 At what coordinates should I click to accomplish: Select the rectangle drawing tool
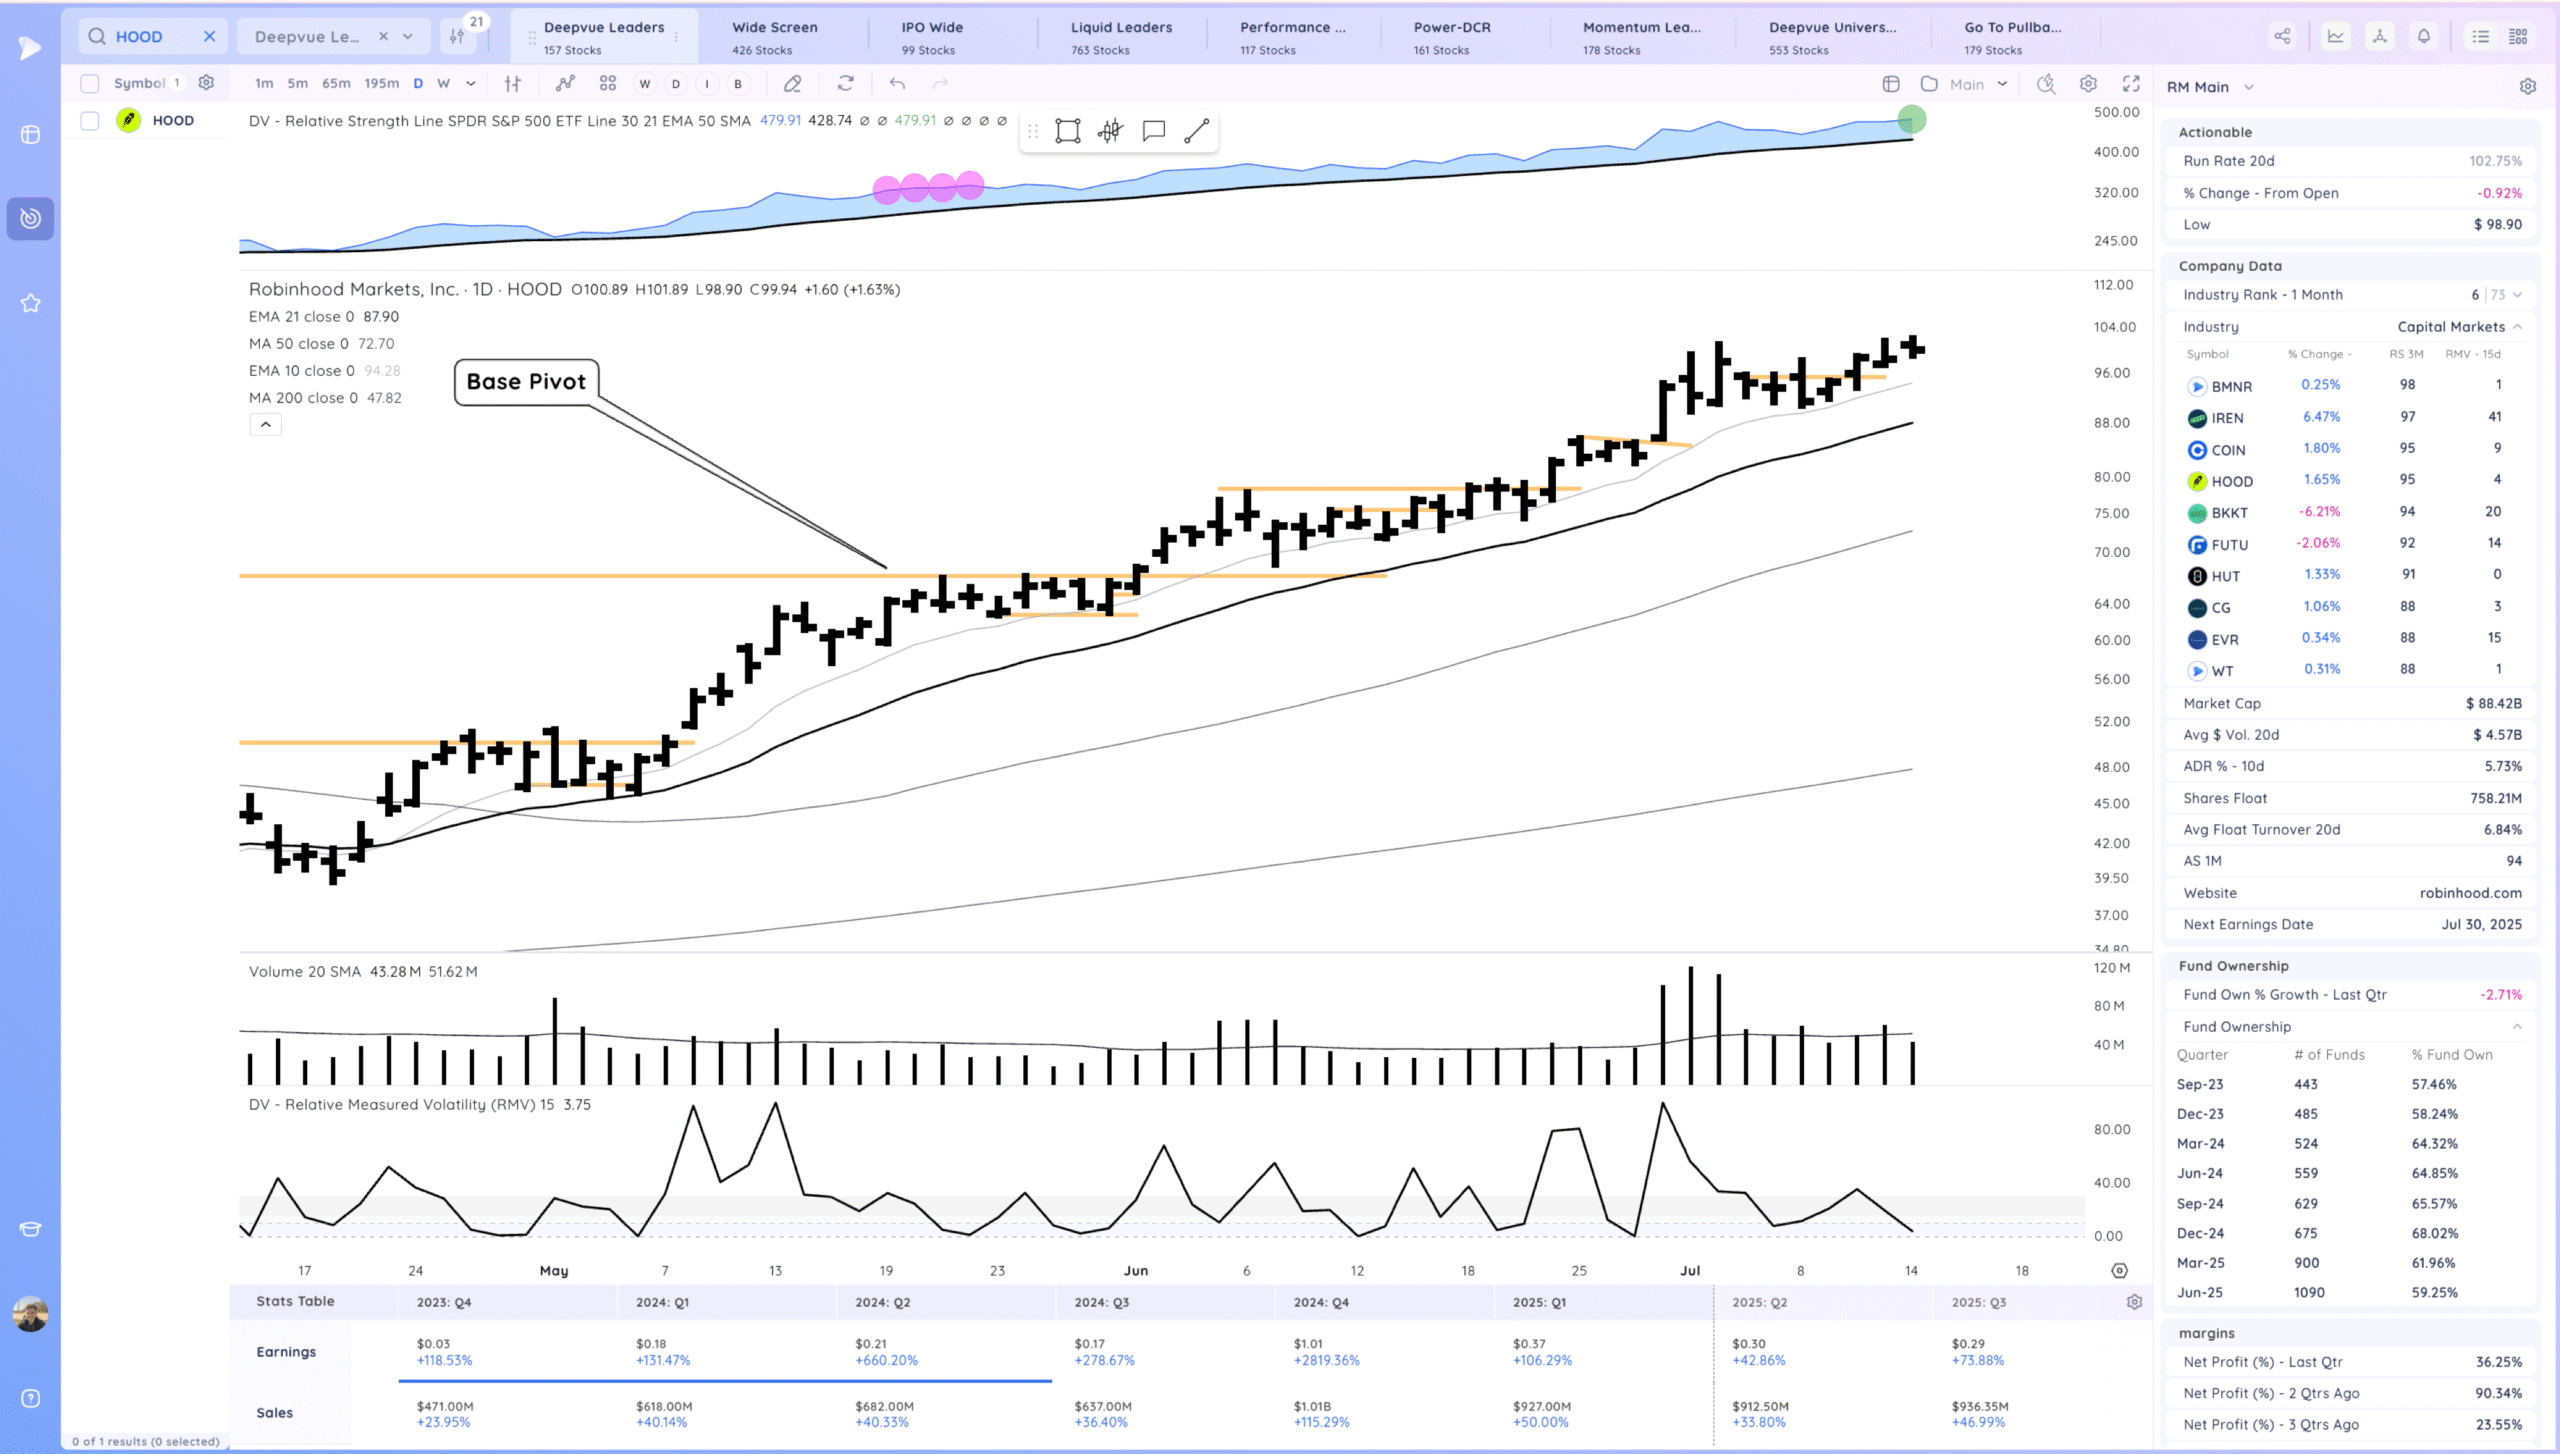pos(1067,131)
